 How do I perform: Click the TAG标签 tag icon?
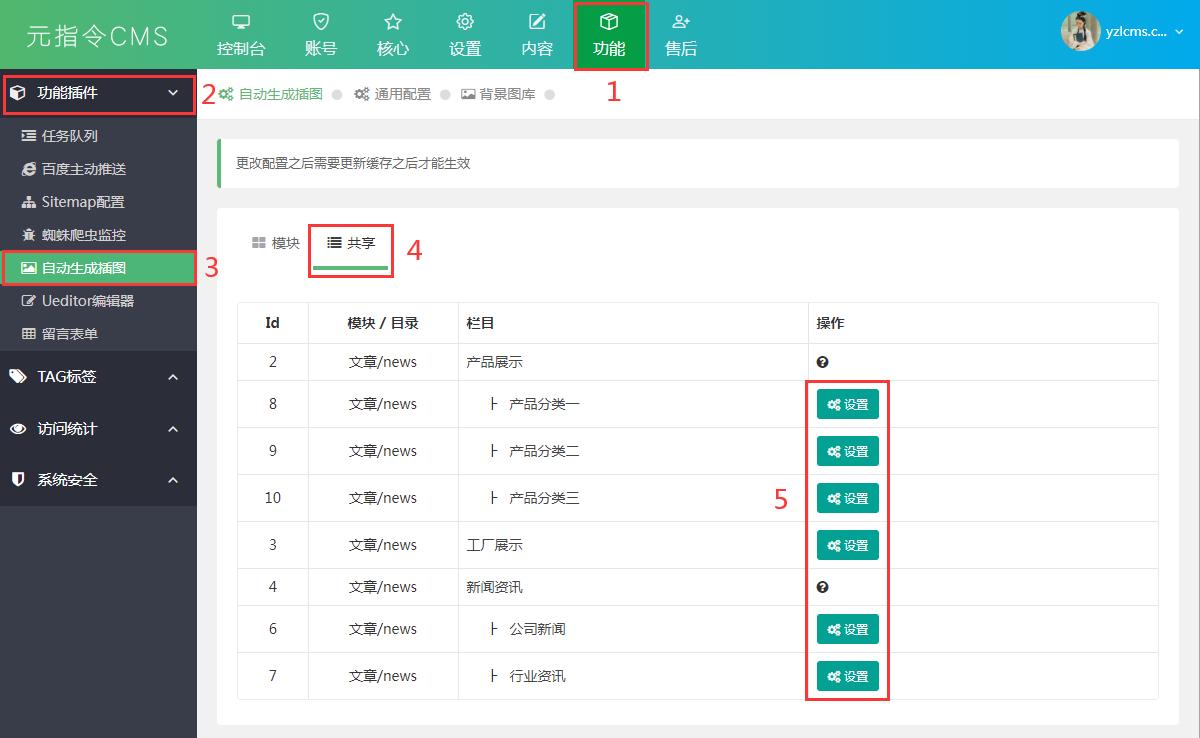(18, 377)
